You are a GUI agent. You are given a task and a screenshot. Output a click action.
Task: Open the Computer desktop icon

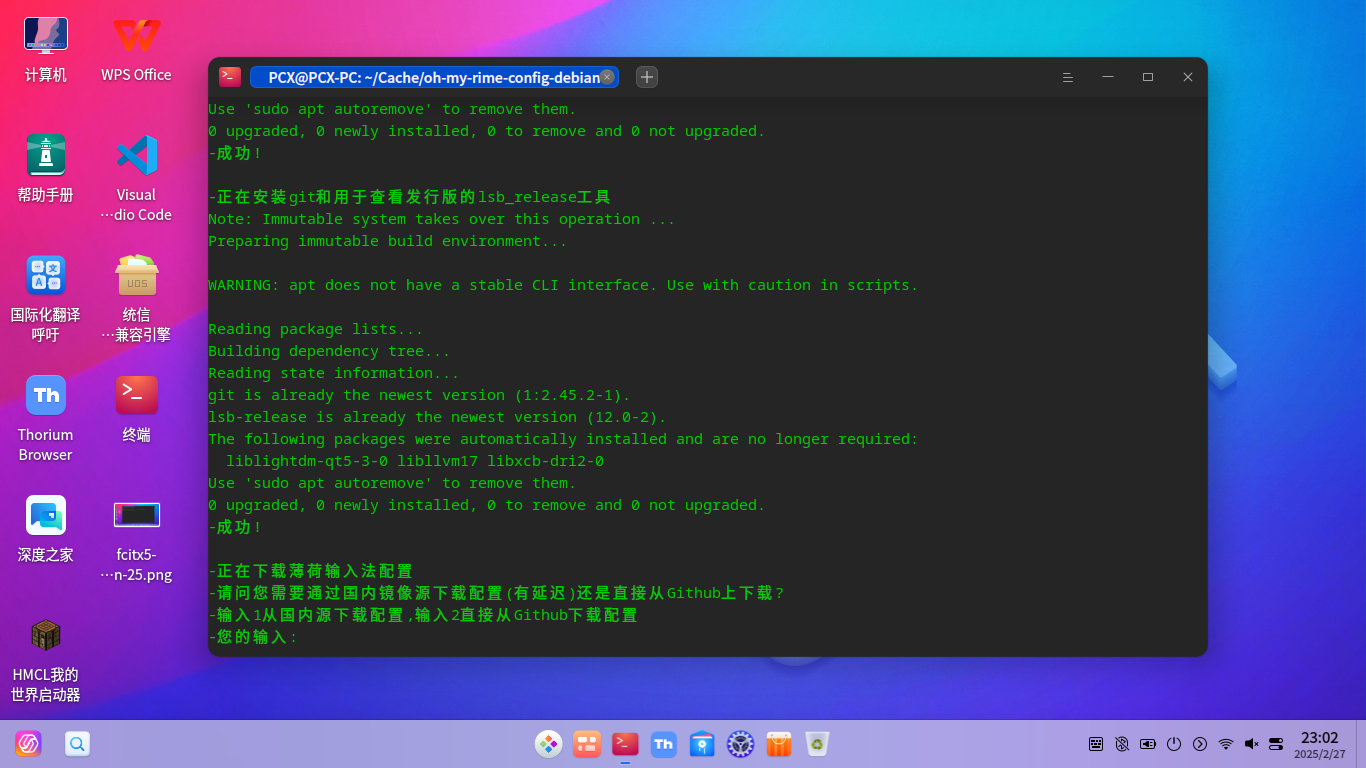pos(46,36)
